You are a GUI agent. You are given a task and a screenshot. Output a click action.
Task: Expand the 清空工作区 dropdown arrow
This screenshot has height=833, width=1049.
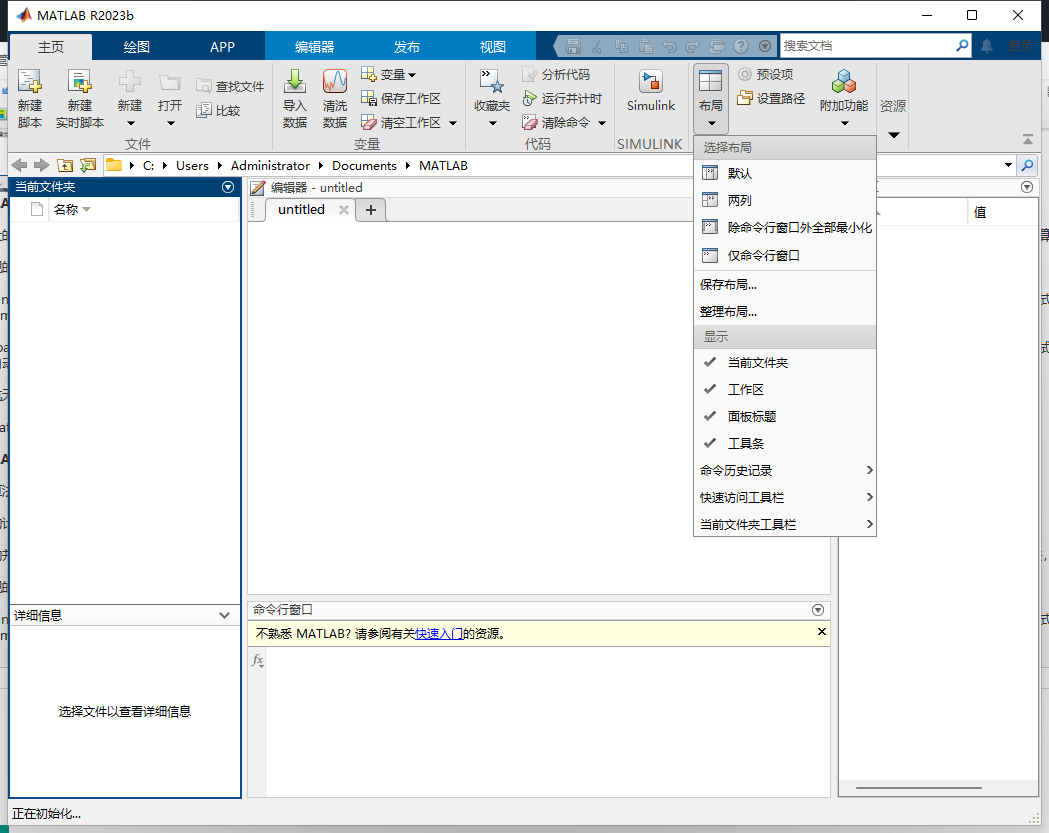point(453,123)
